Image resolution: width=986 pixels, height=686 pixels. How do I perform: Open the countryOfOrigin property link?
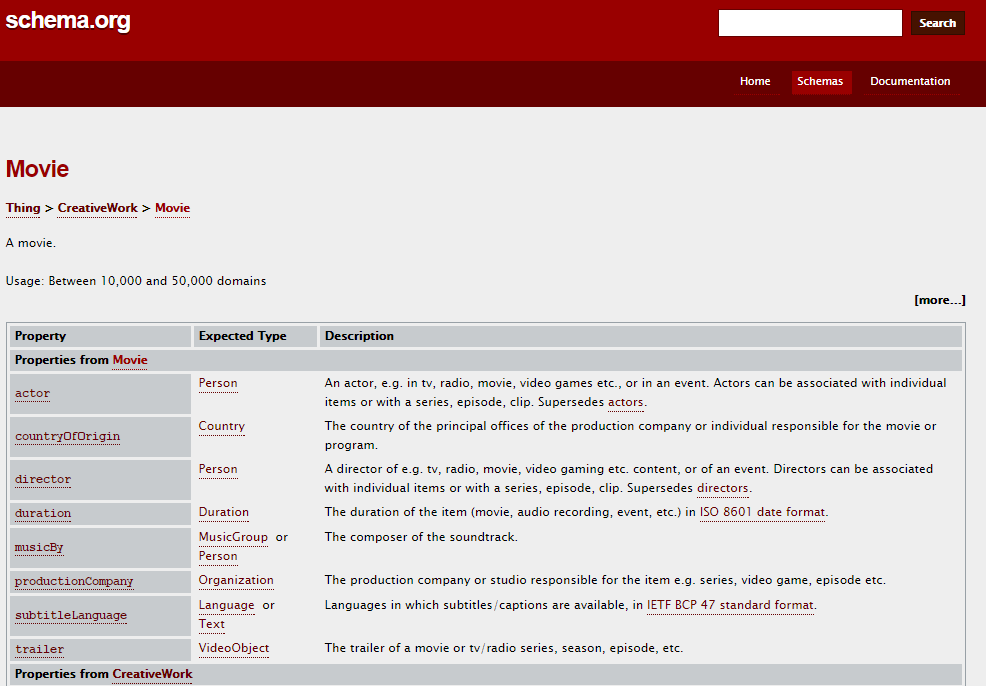pyautogui.click(x=67, y=436)
